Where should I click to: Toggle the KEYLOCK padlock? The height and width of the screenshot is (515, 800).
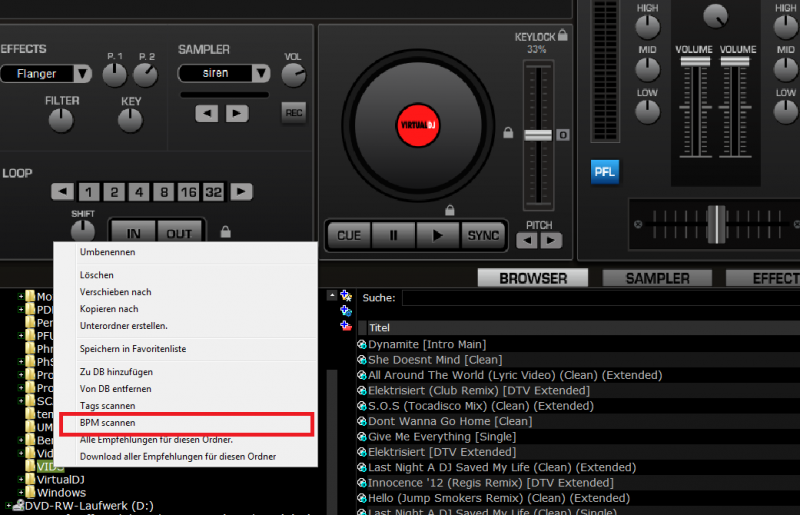pos(562,35)
